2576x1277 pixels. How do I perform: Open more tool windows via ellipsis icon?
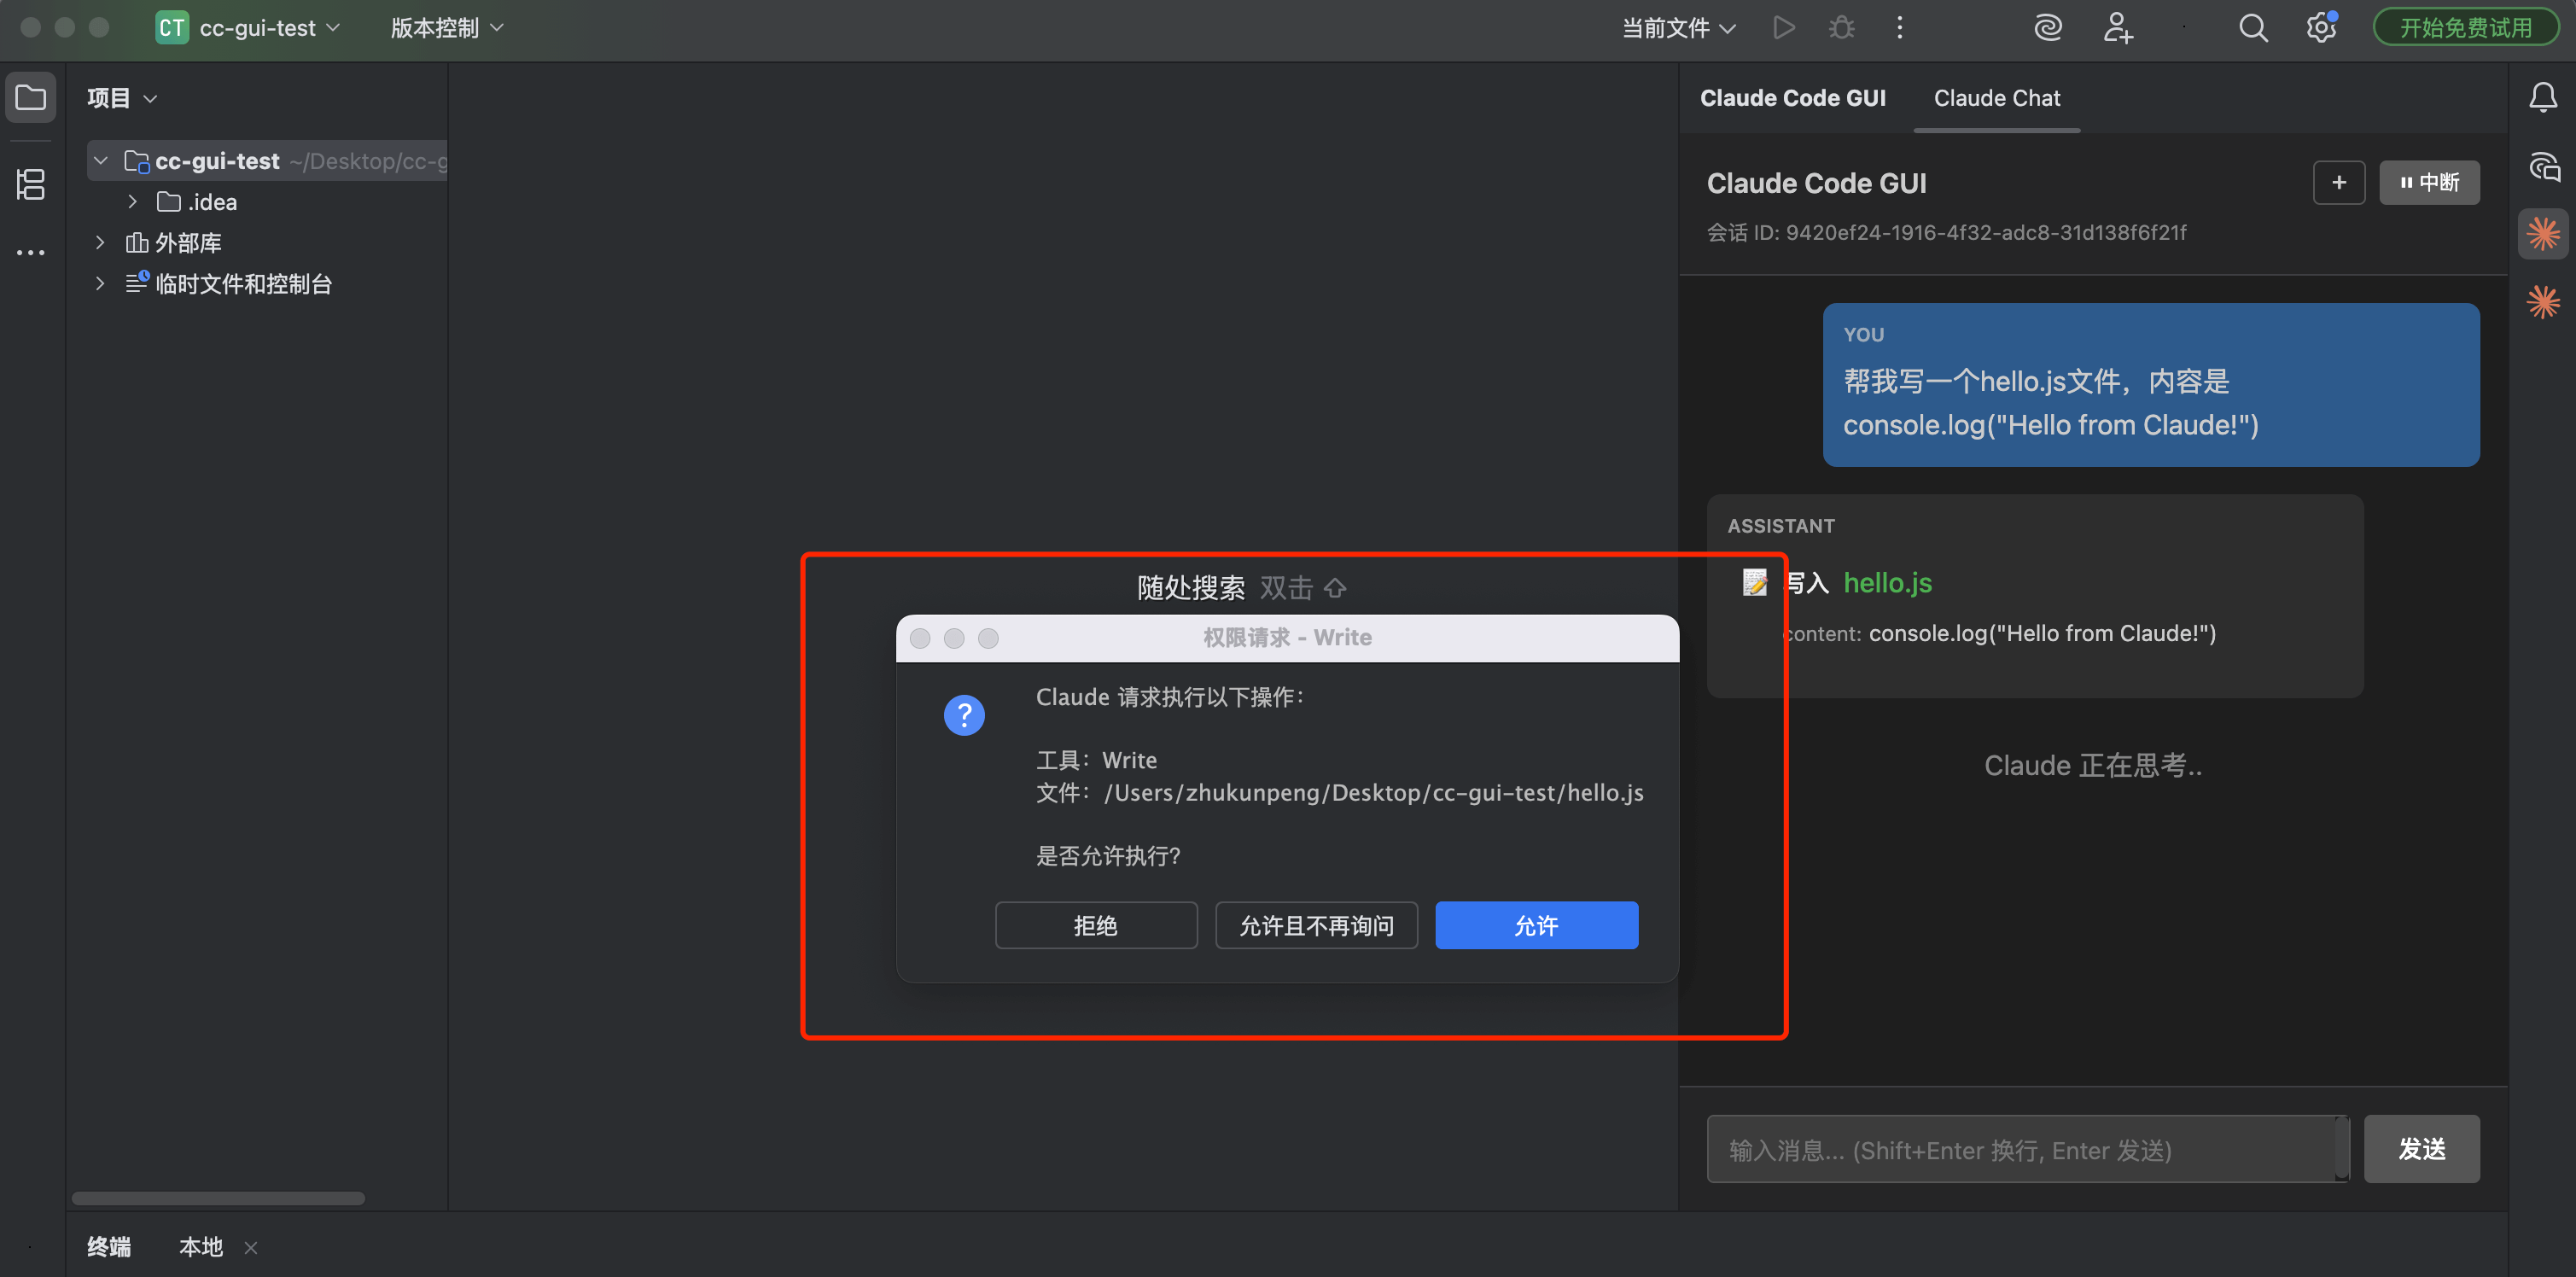pos(30,251)
